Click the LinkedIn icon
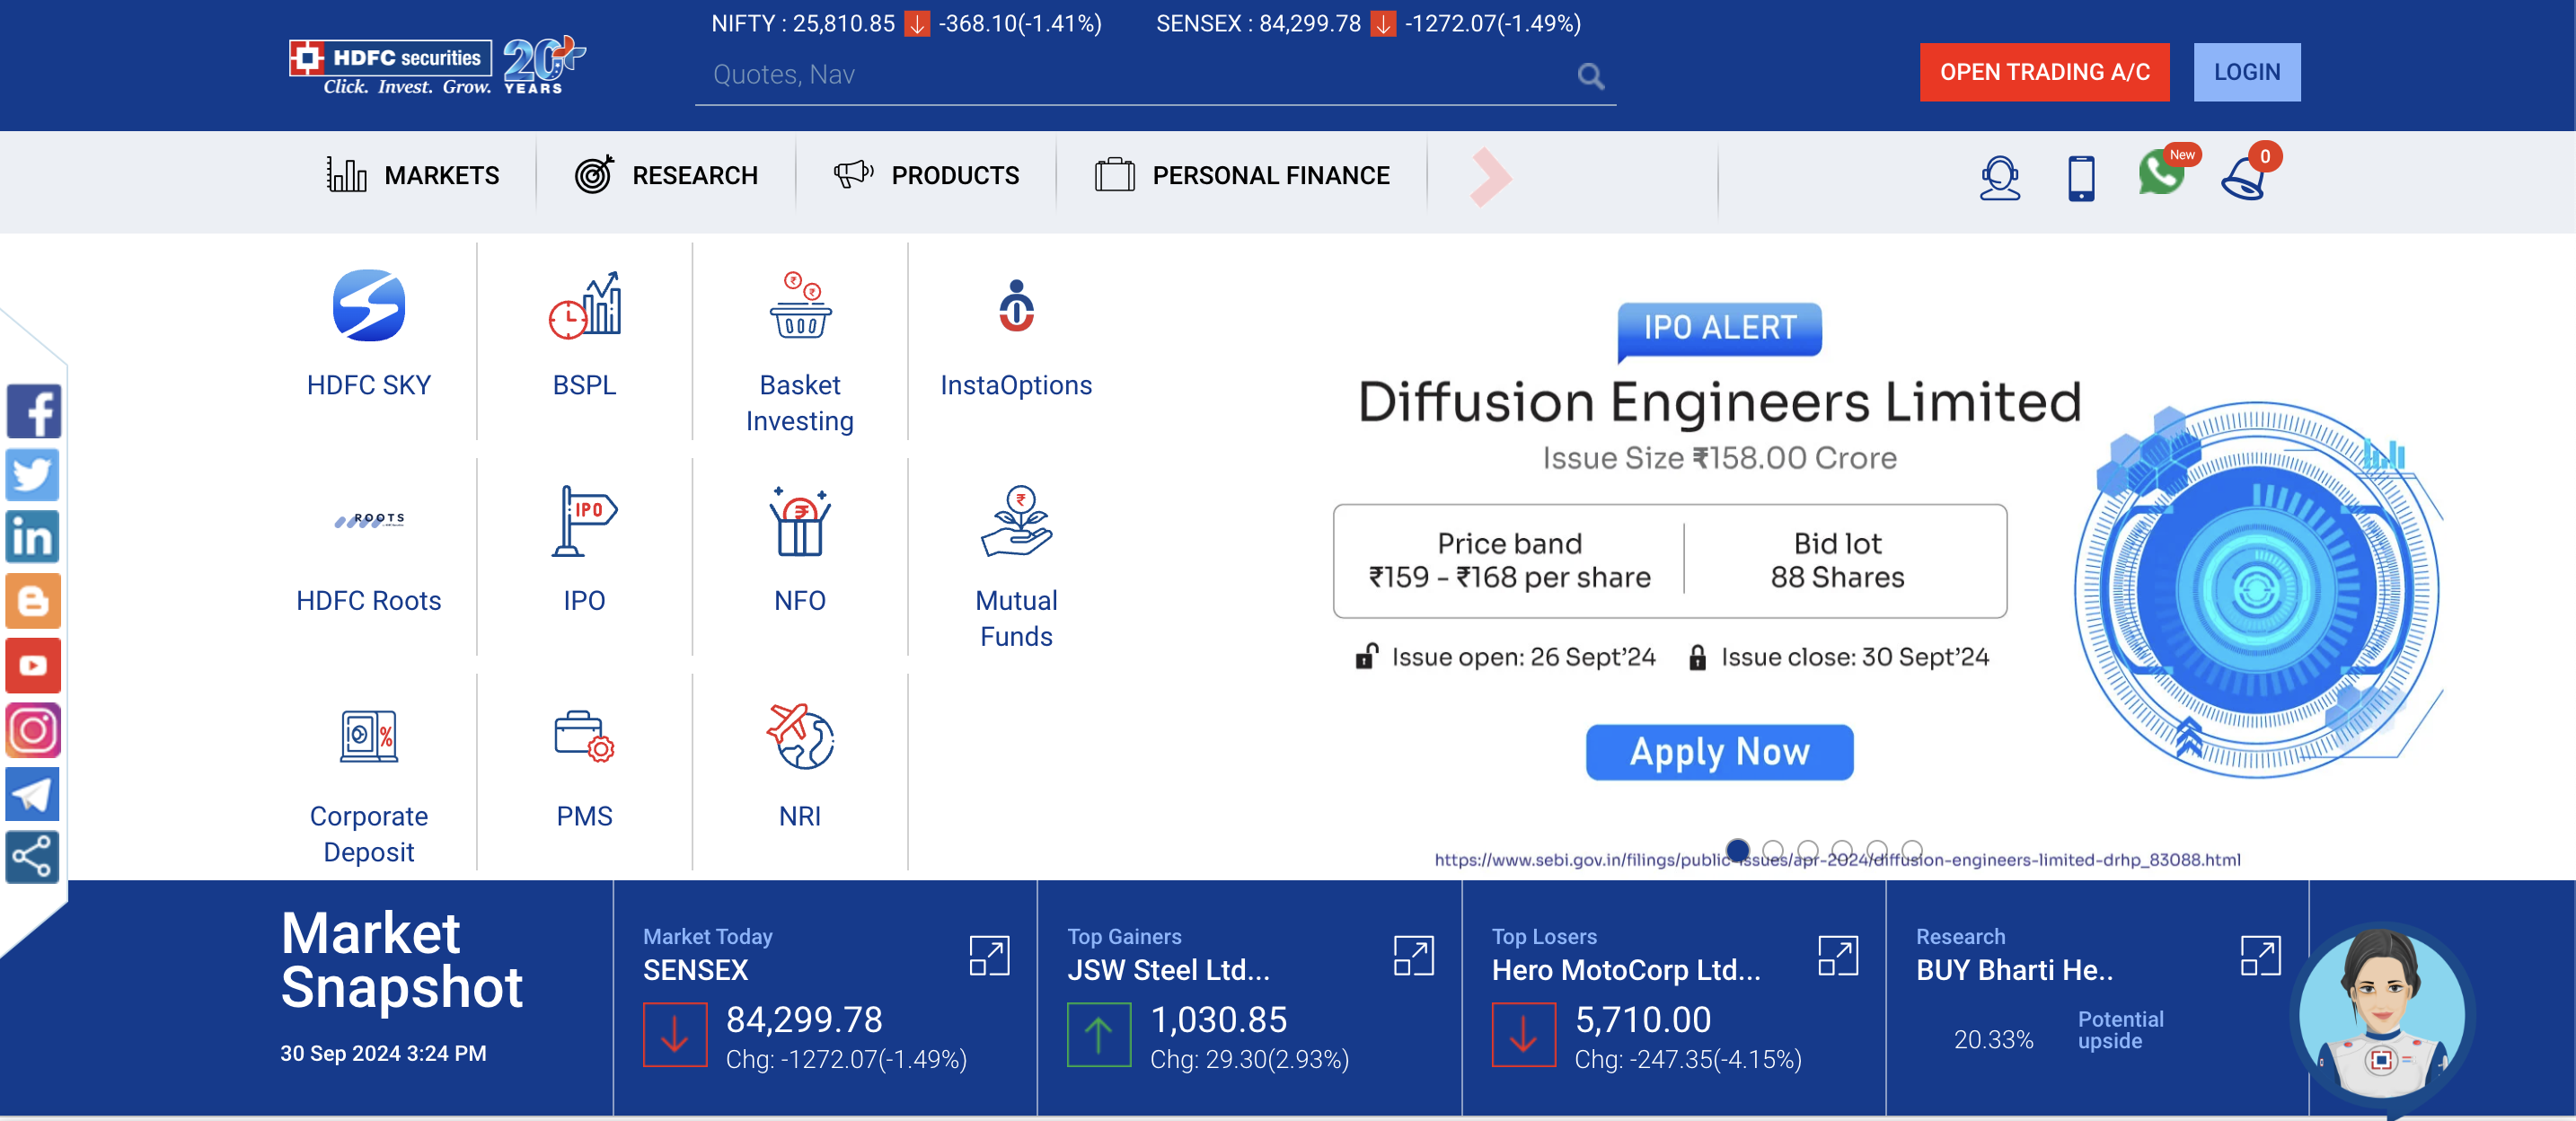2576x1121 pixels. (33, 538)
